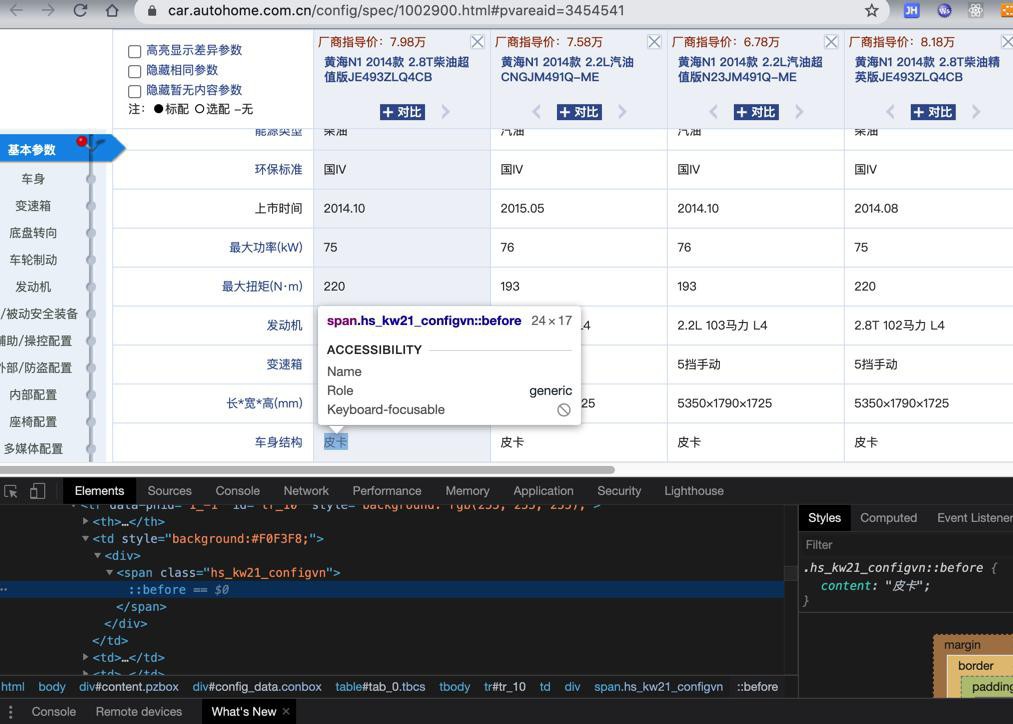
Task: Move the 6.78万 column left with the arrow
Action: click(713, 112)
